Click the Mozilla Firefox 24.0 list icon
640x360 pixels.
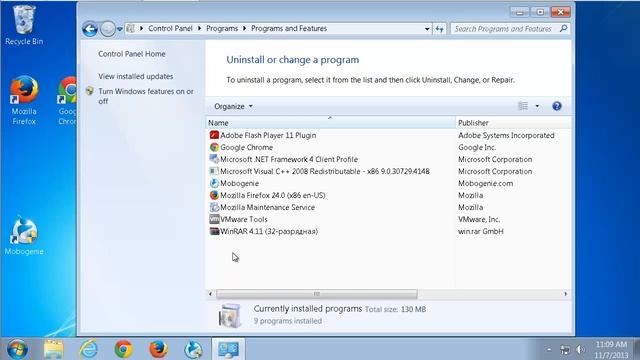coord(214,195)
